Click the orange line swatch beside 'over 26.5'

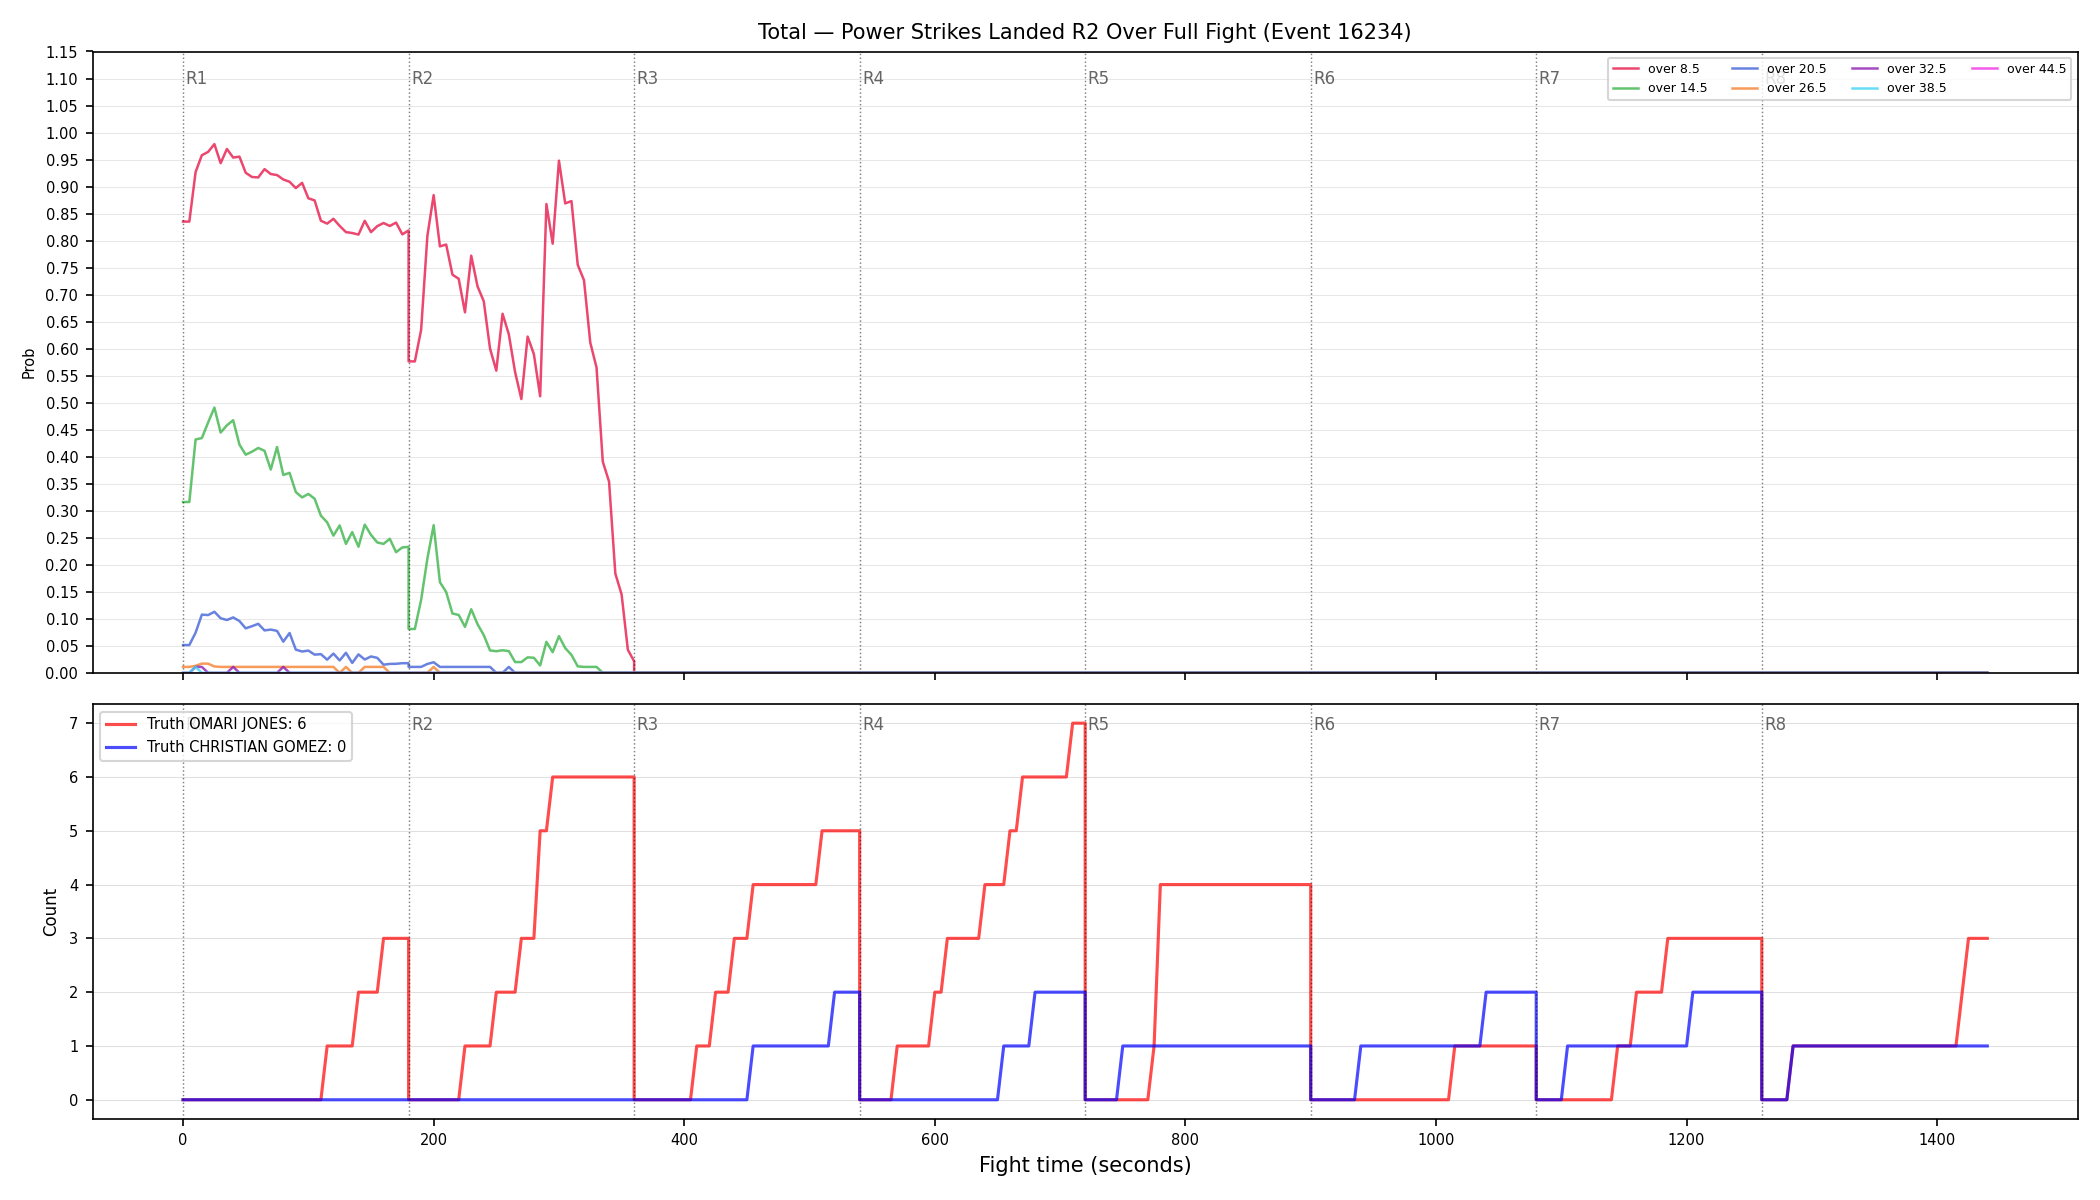tap(1745, 88)
